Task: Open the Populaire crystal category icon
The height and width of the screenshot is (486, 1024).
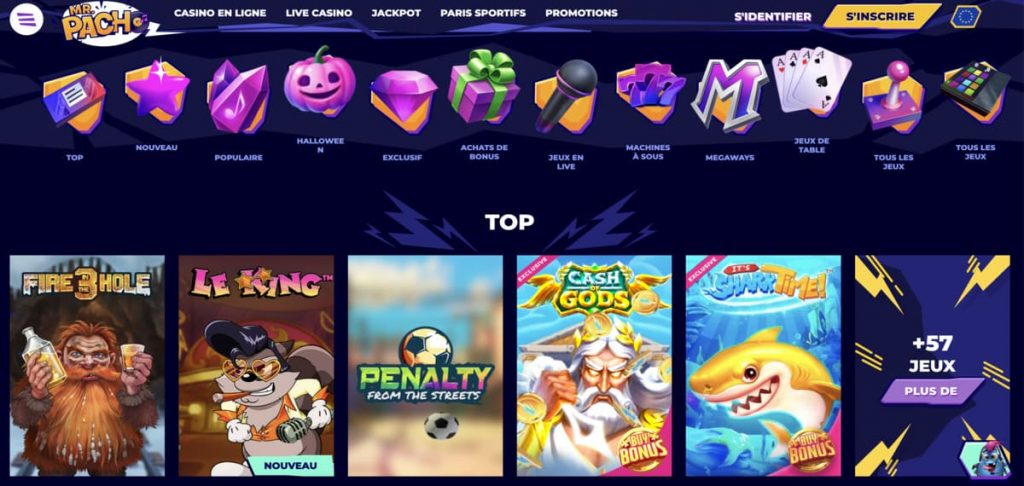Action: [x=238, y=97]
